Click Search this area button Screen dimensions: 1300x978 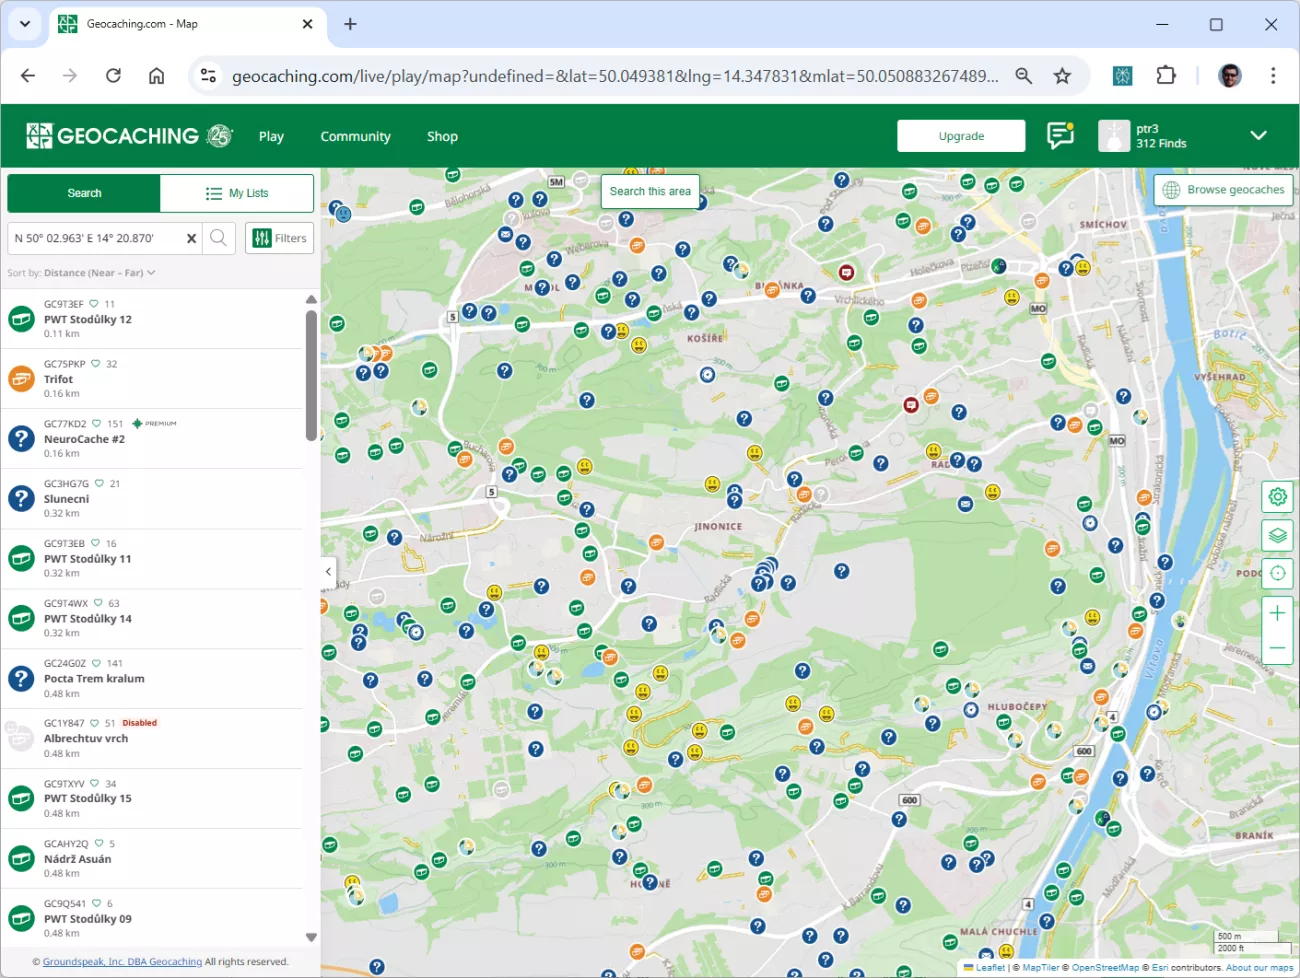[650, 191]
